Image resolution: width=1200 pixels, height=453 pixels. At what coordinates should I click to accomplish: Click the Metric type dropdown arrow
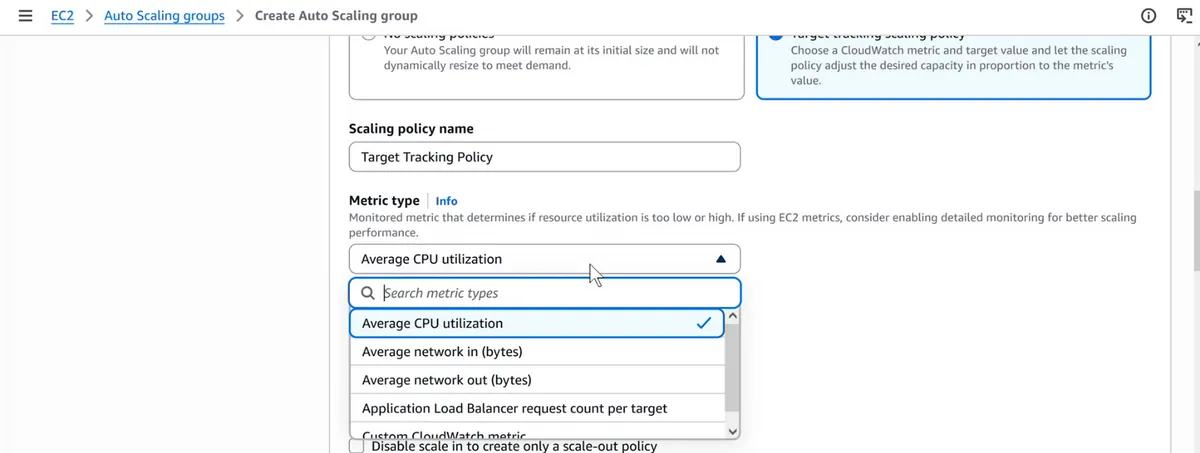coord(721,259)
